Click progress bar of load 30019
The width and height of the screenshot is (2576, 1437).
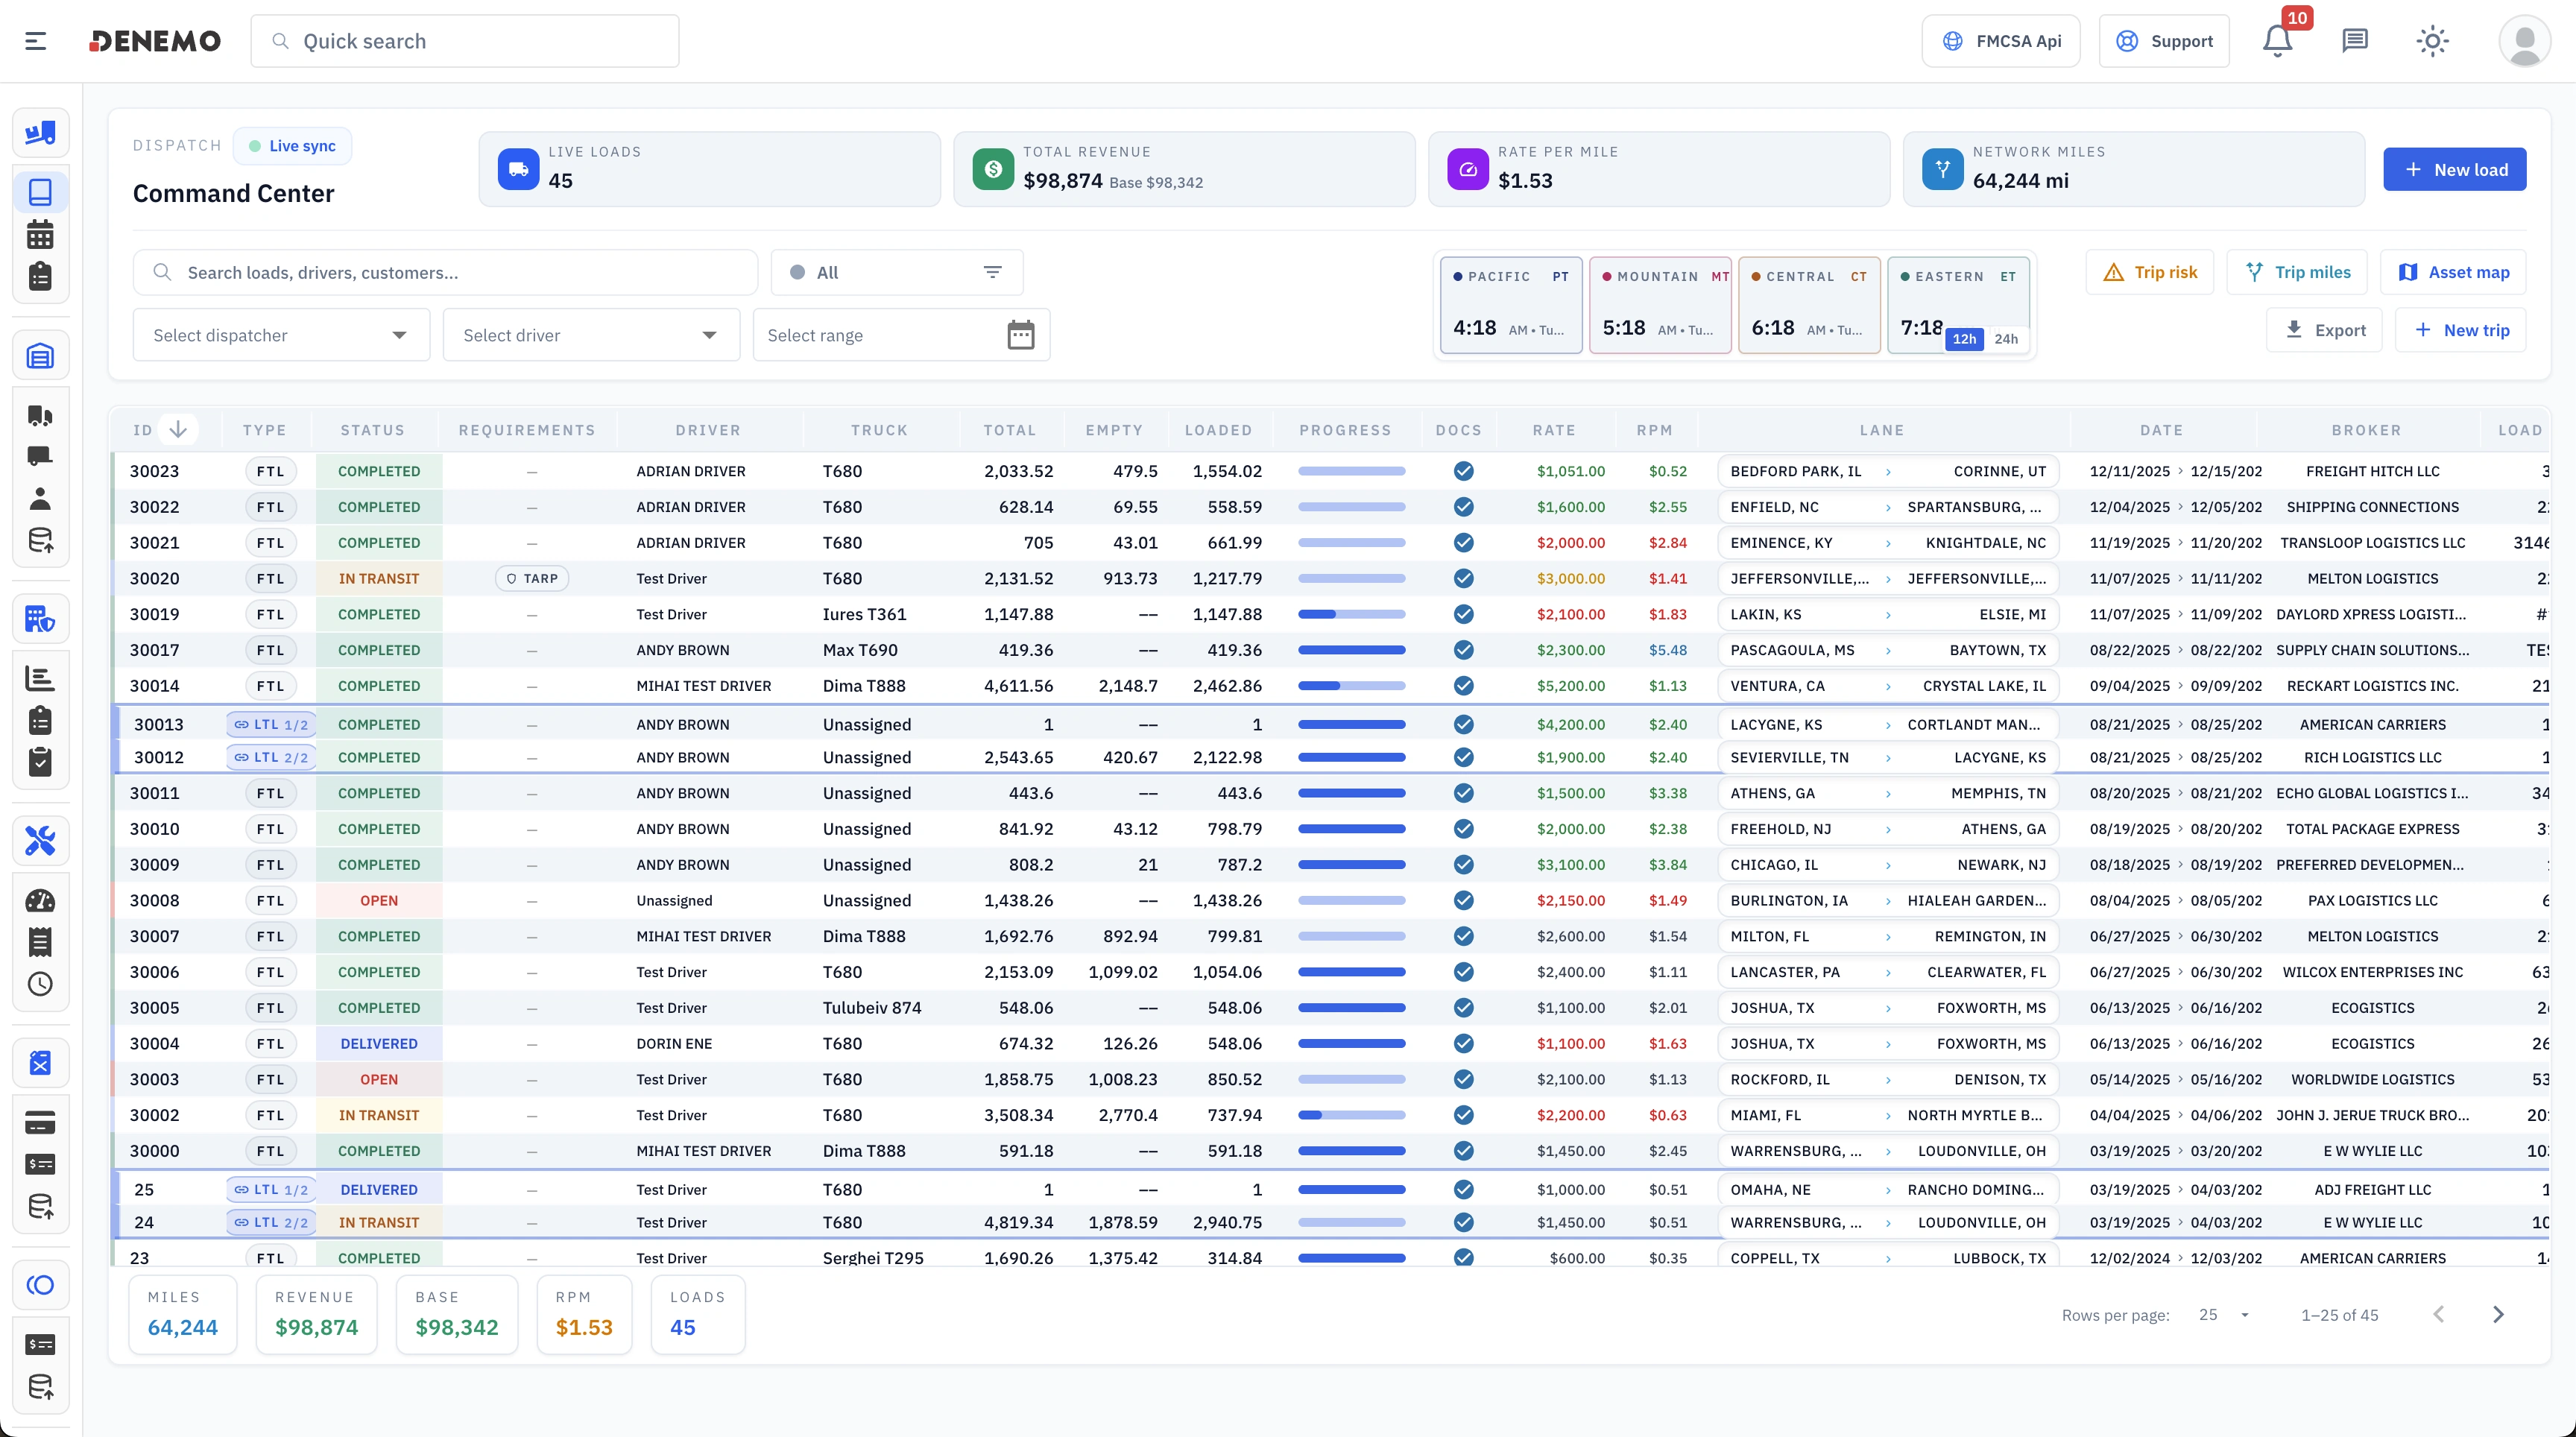(1351, 614)
